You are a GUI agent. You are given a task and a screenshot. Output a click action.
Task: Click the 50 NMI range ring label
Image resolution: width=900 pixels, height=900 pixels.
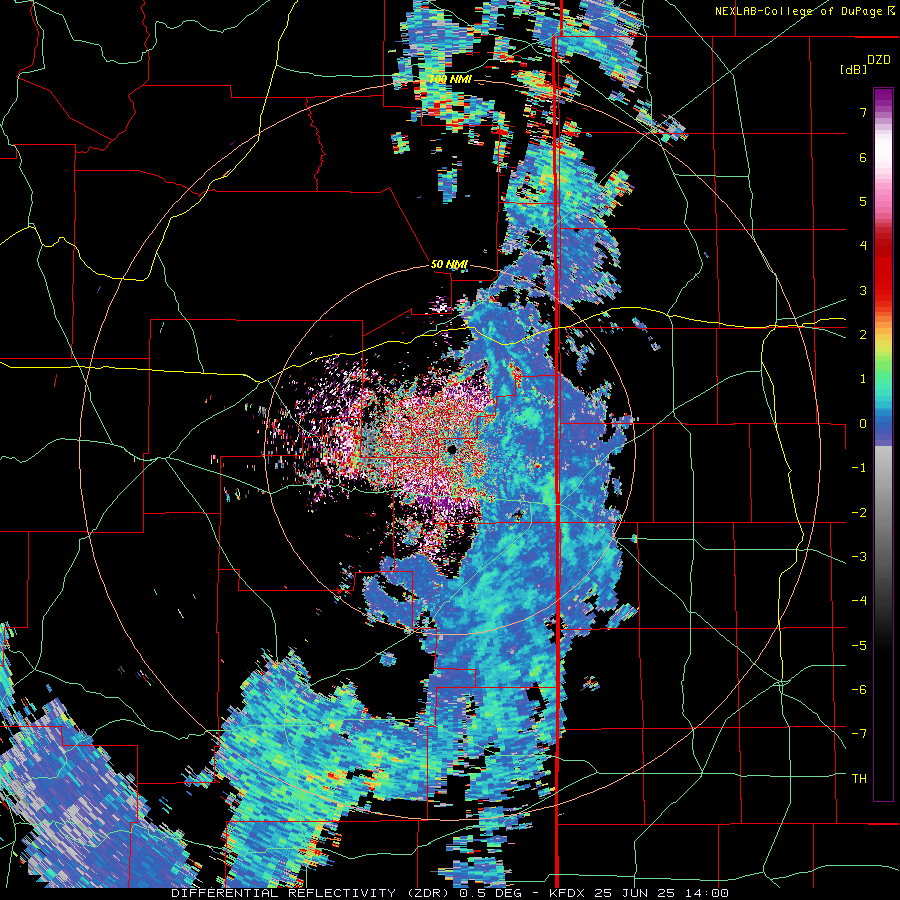click(449, 265)
